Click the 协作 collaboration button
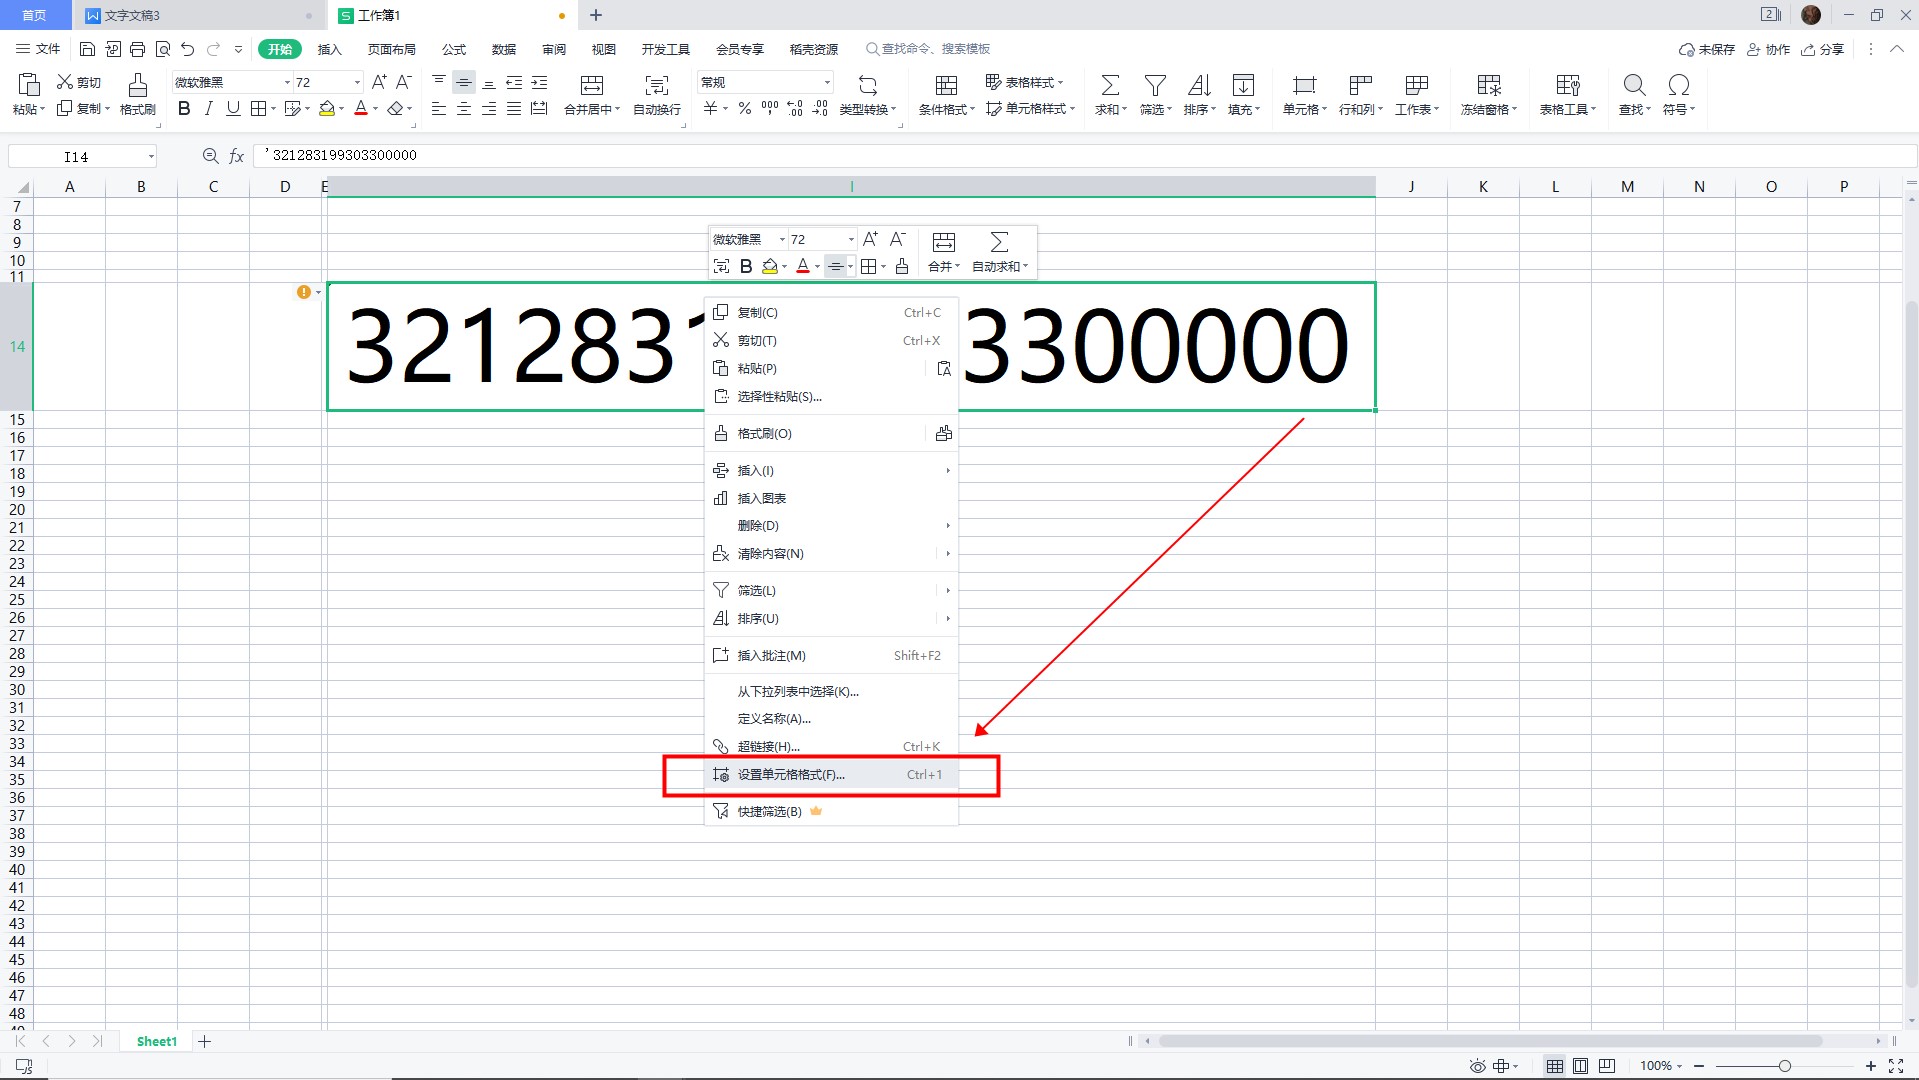 1768,49
